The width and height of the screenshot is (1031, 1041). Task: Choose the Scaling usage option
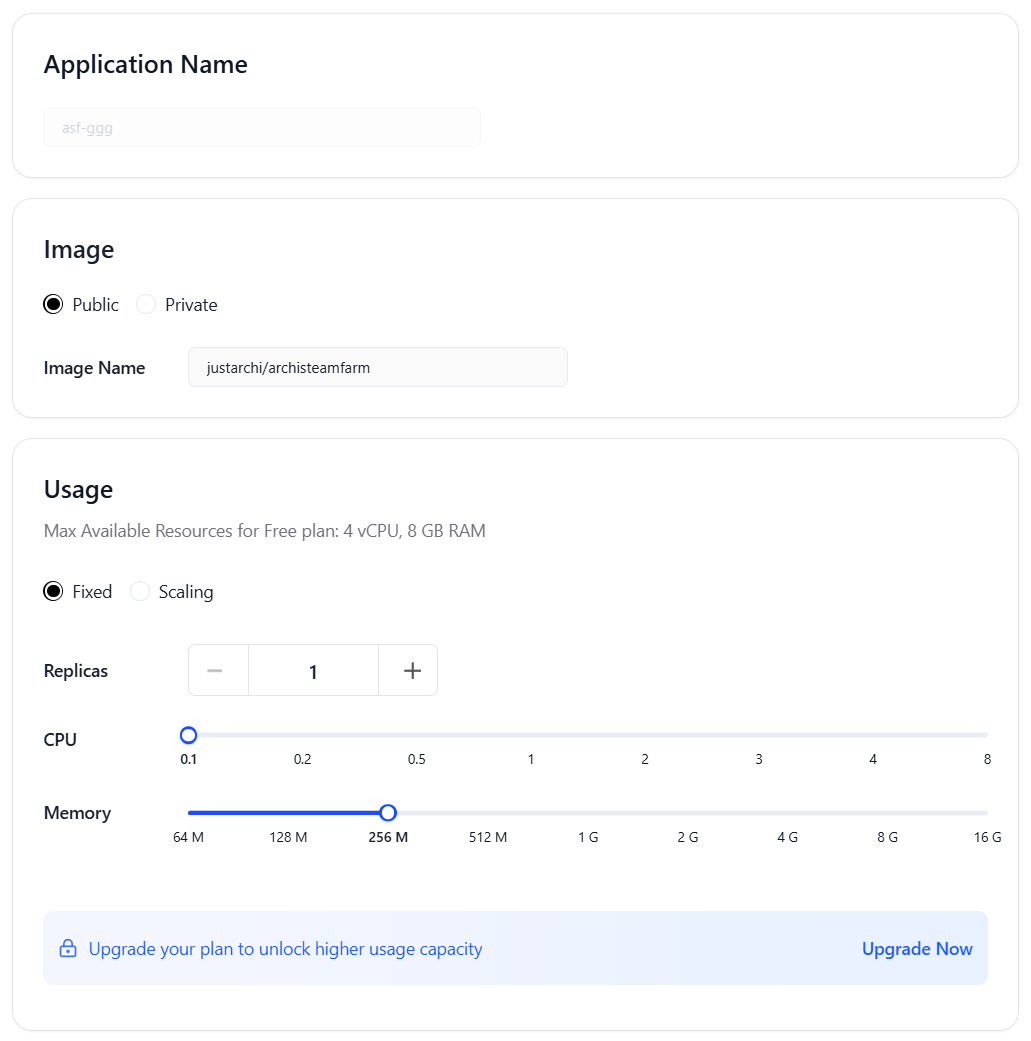click(140, 592)
